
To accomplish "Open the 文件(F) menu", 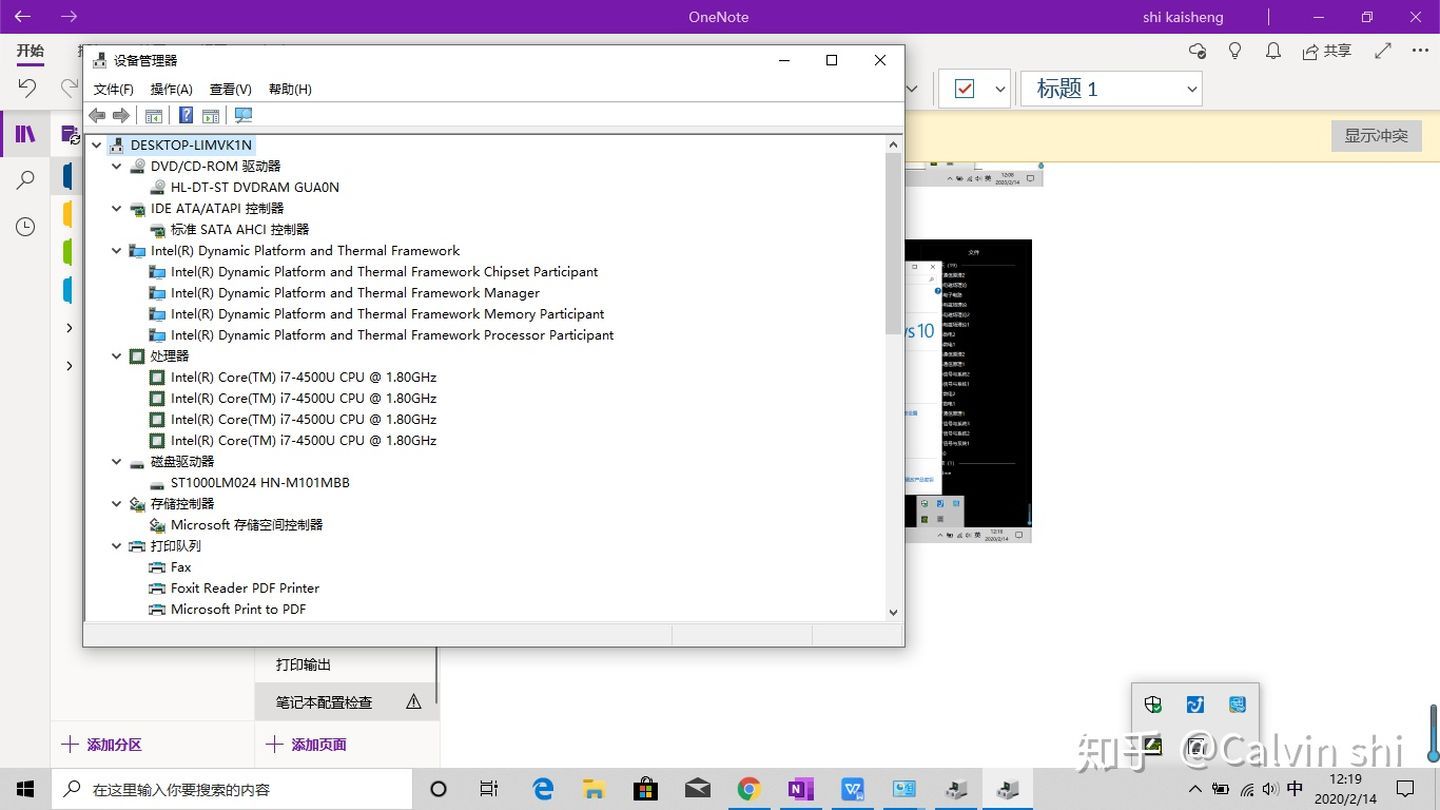I will coord(113,89).
